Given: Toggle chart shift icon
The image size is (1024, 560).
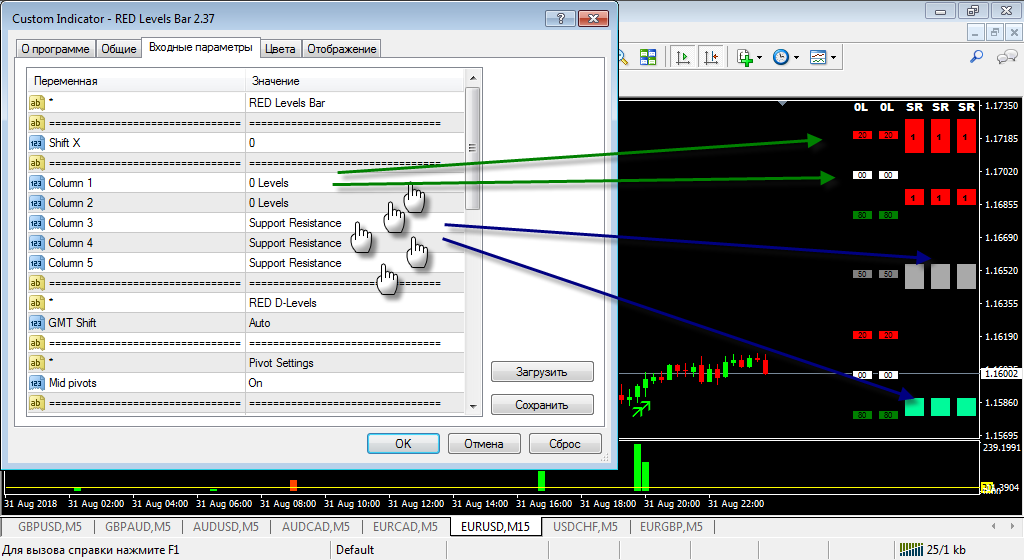Looking at the screenshot, I should point(711,57).
